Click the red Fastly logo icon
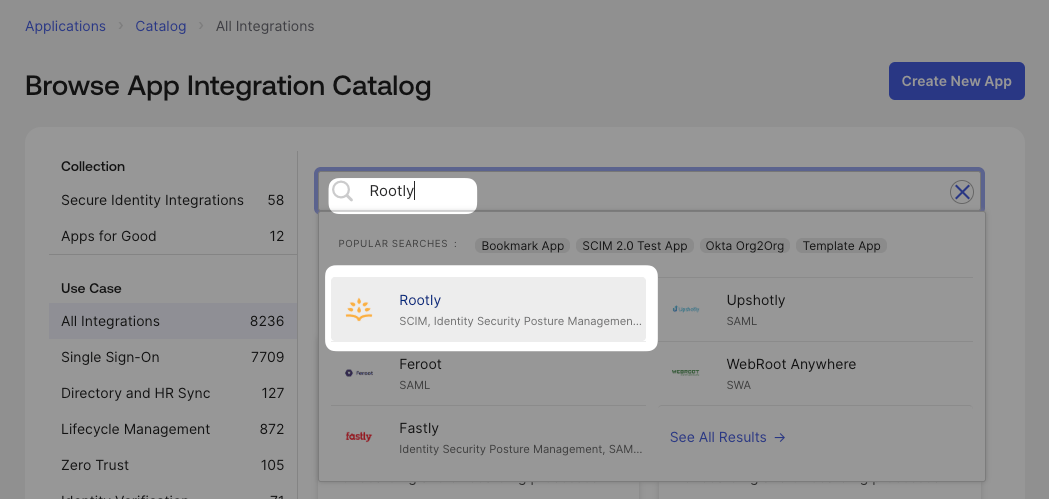This screenshot has width=1049, height=499. [x=359, y=437]
